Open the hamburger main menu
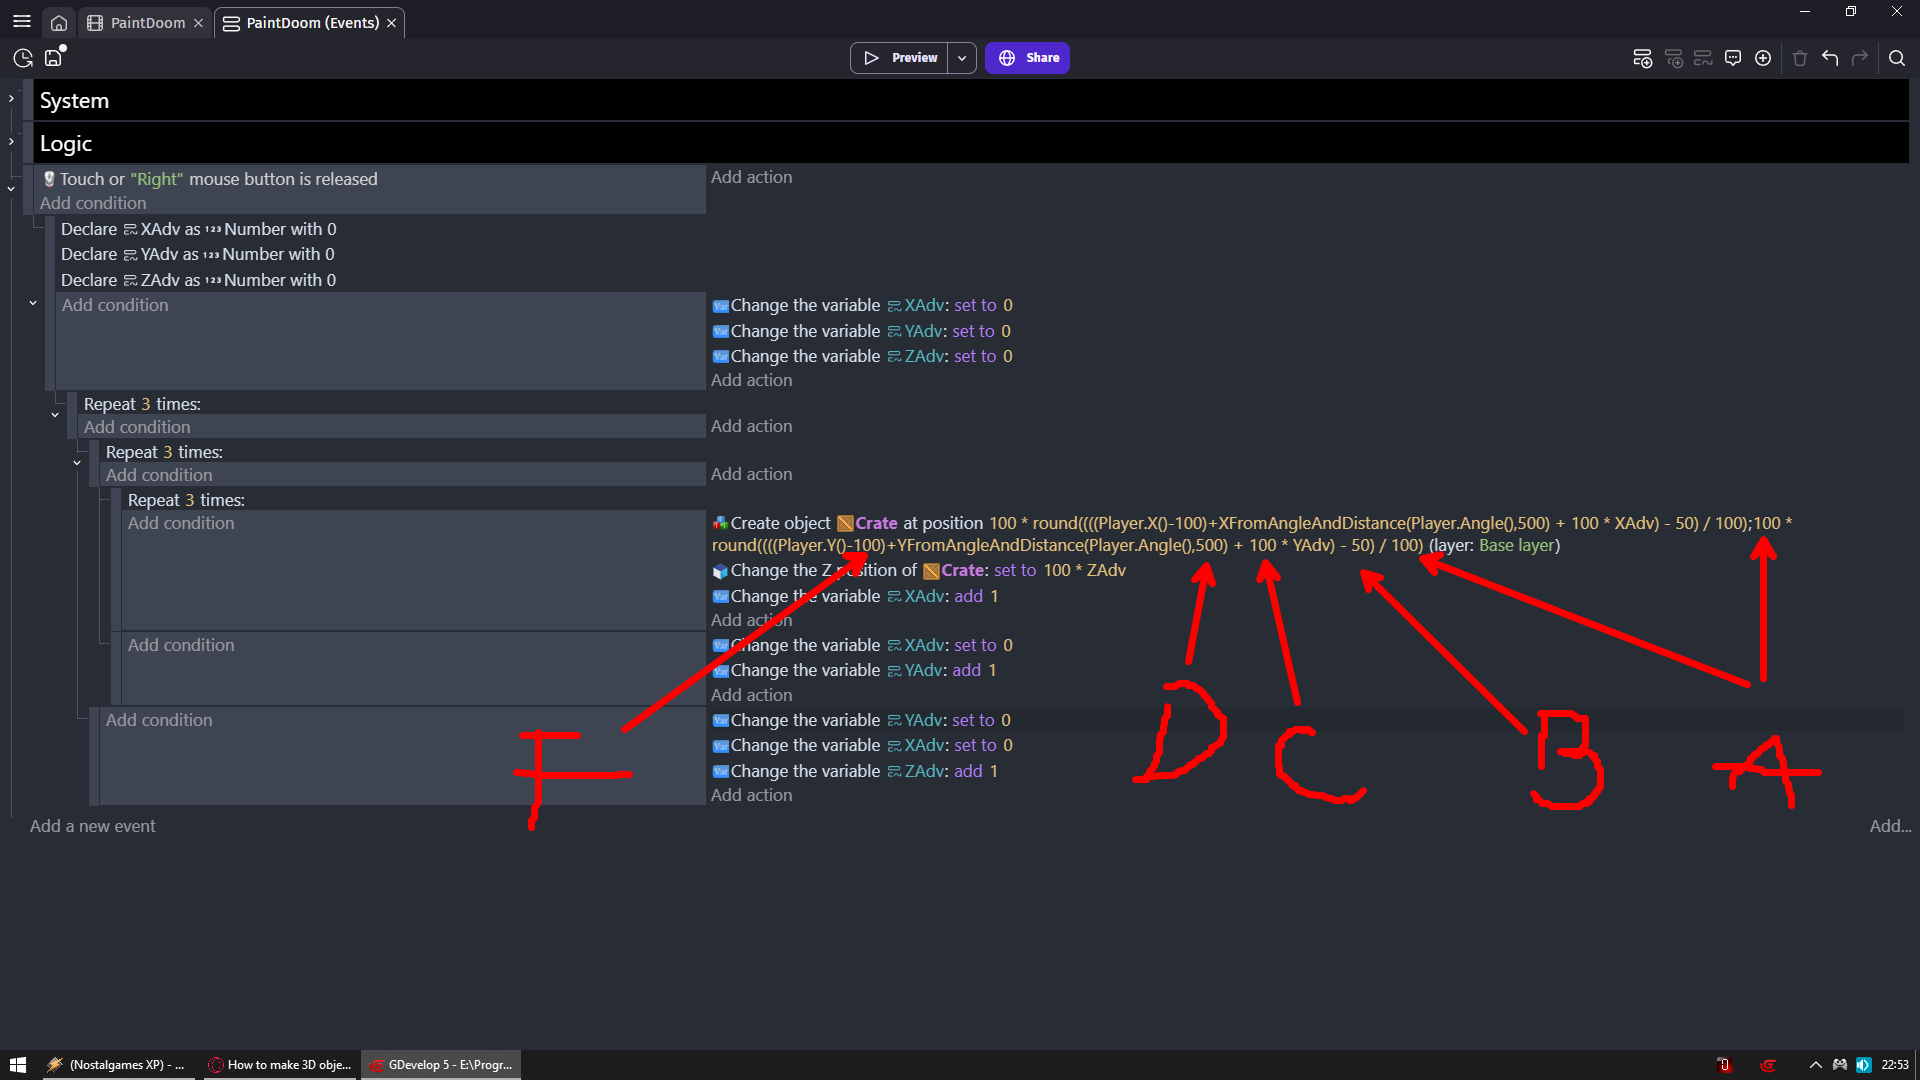 click(x=21, y=22)
